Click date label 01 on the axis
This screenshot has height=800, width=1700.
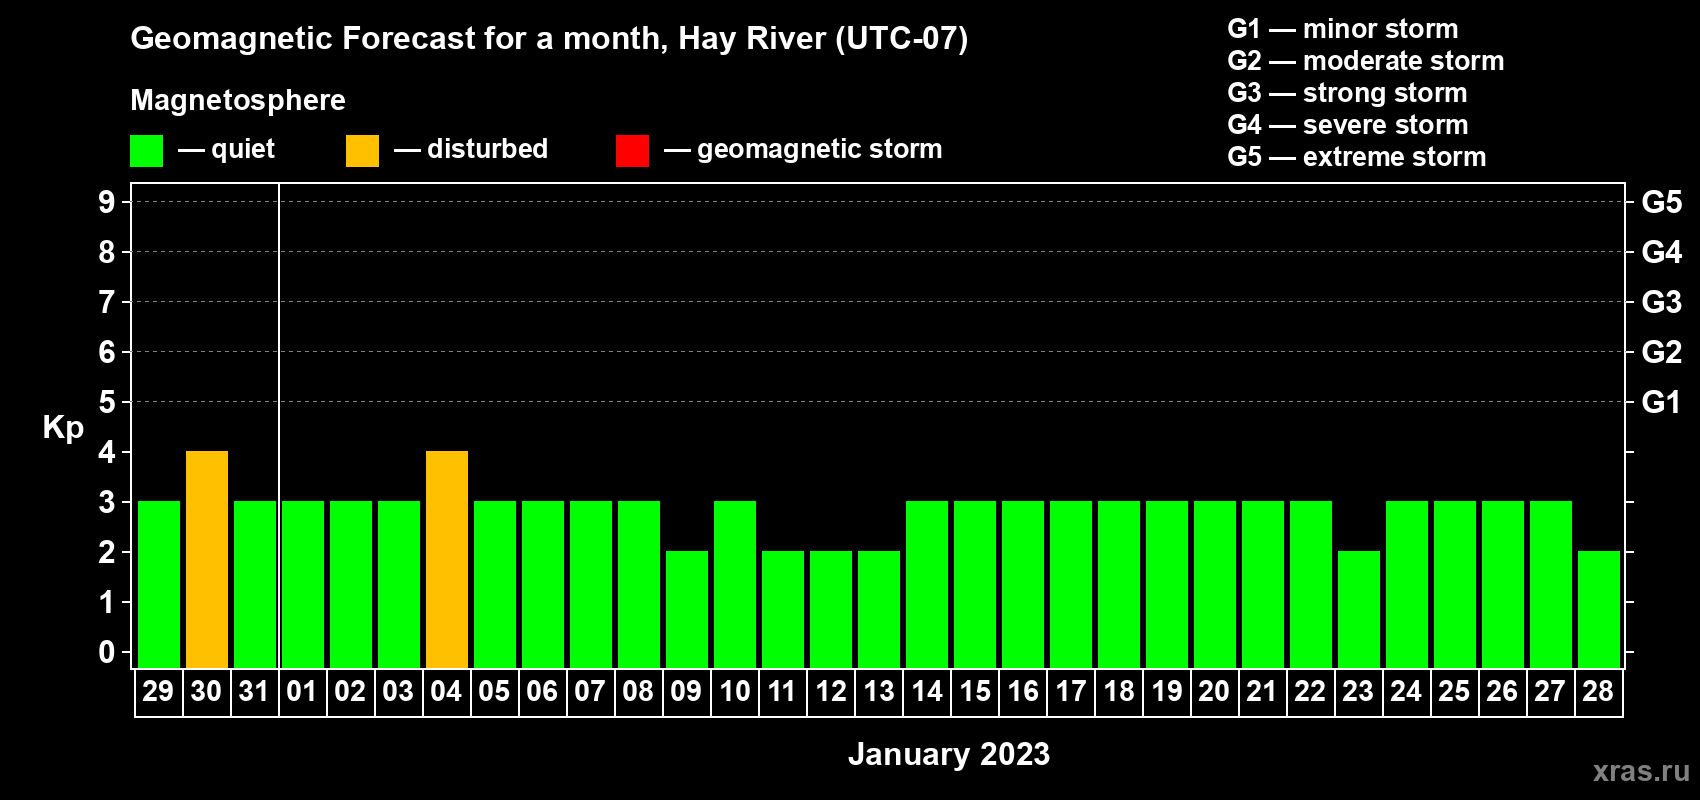pyautogui.click(x=302, y=691)
